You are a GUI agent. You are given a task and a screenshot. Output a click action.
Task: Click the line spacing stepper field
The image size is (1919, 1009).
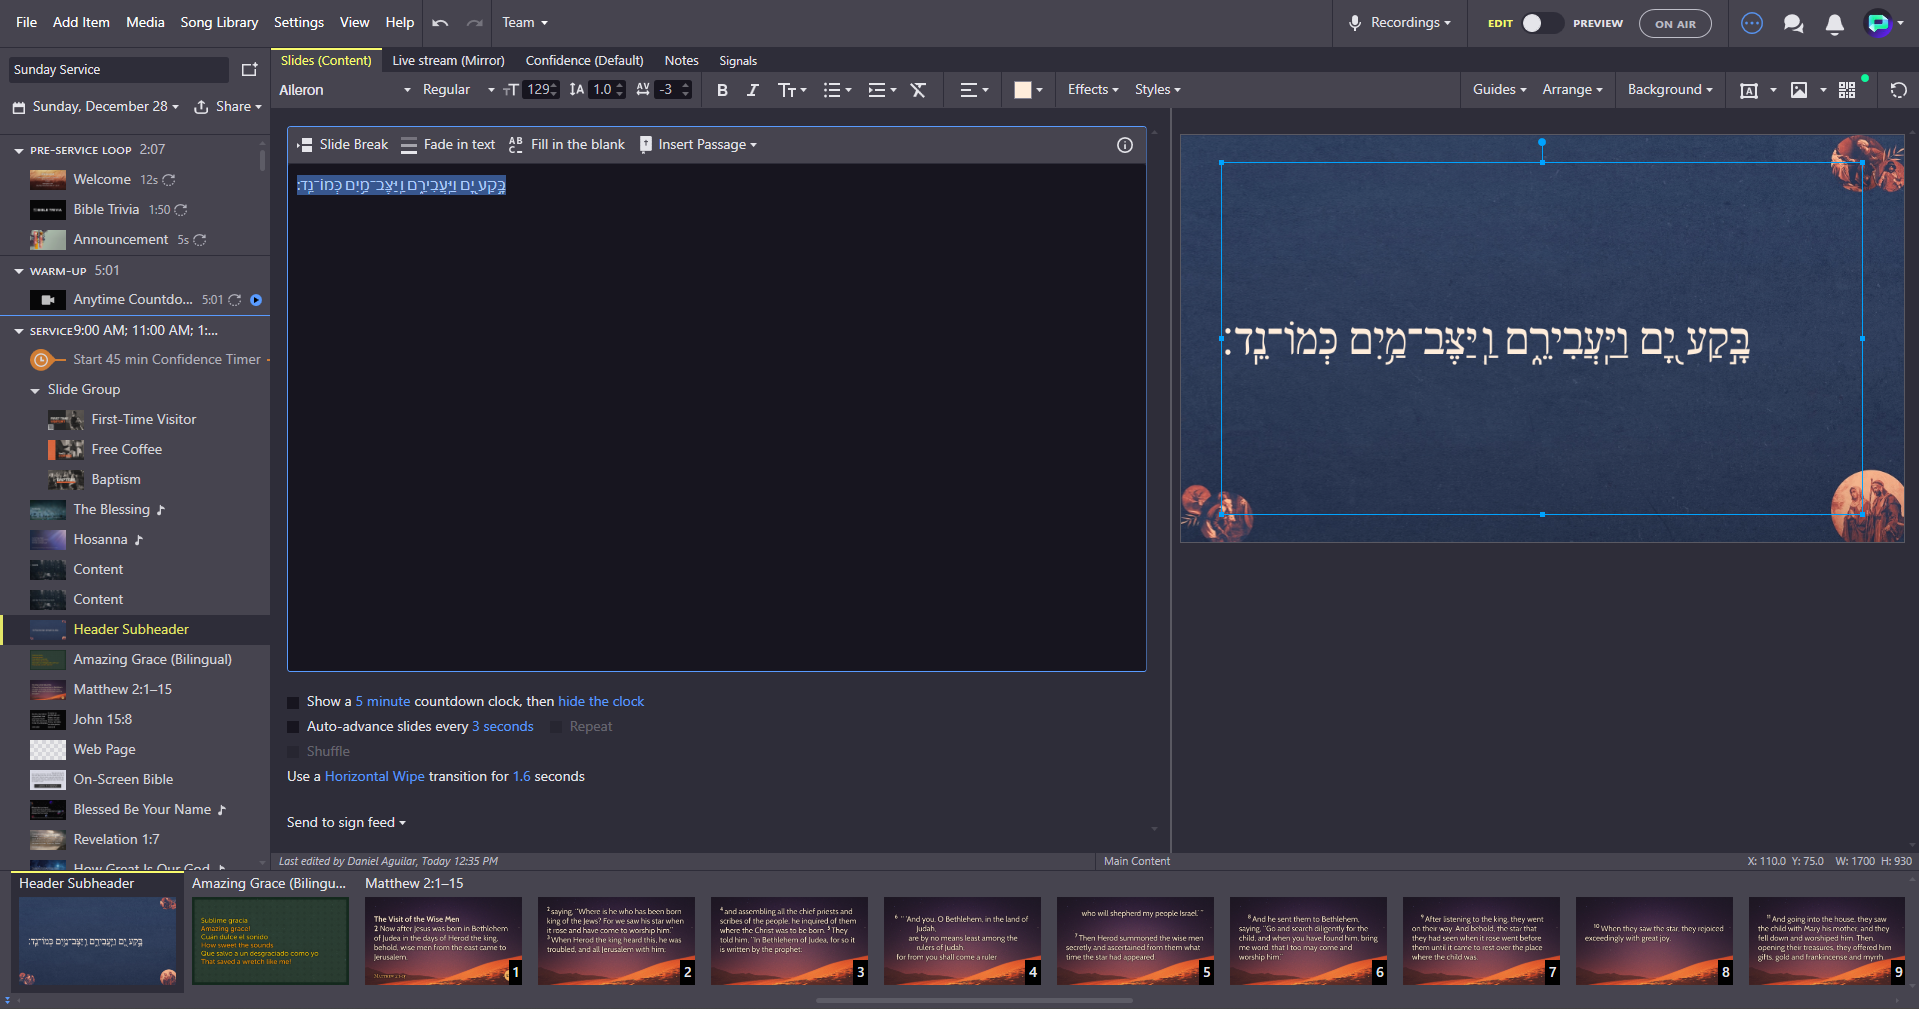(x=608, y=90)
